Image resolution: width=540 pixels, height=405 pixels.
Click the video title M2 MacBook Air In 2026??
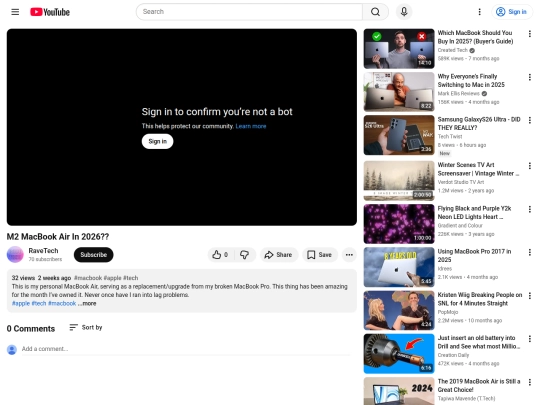58,237
